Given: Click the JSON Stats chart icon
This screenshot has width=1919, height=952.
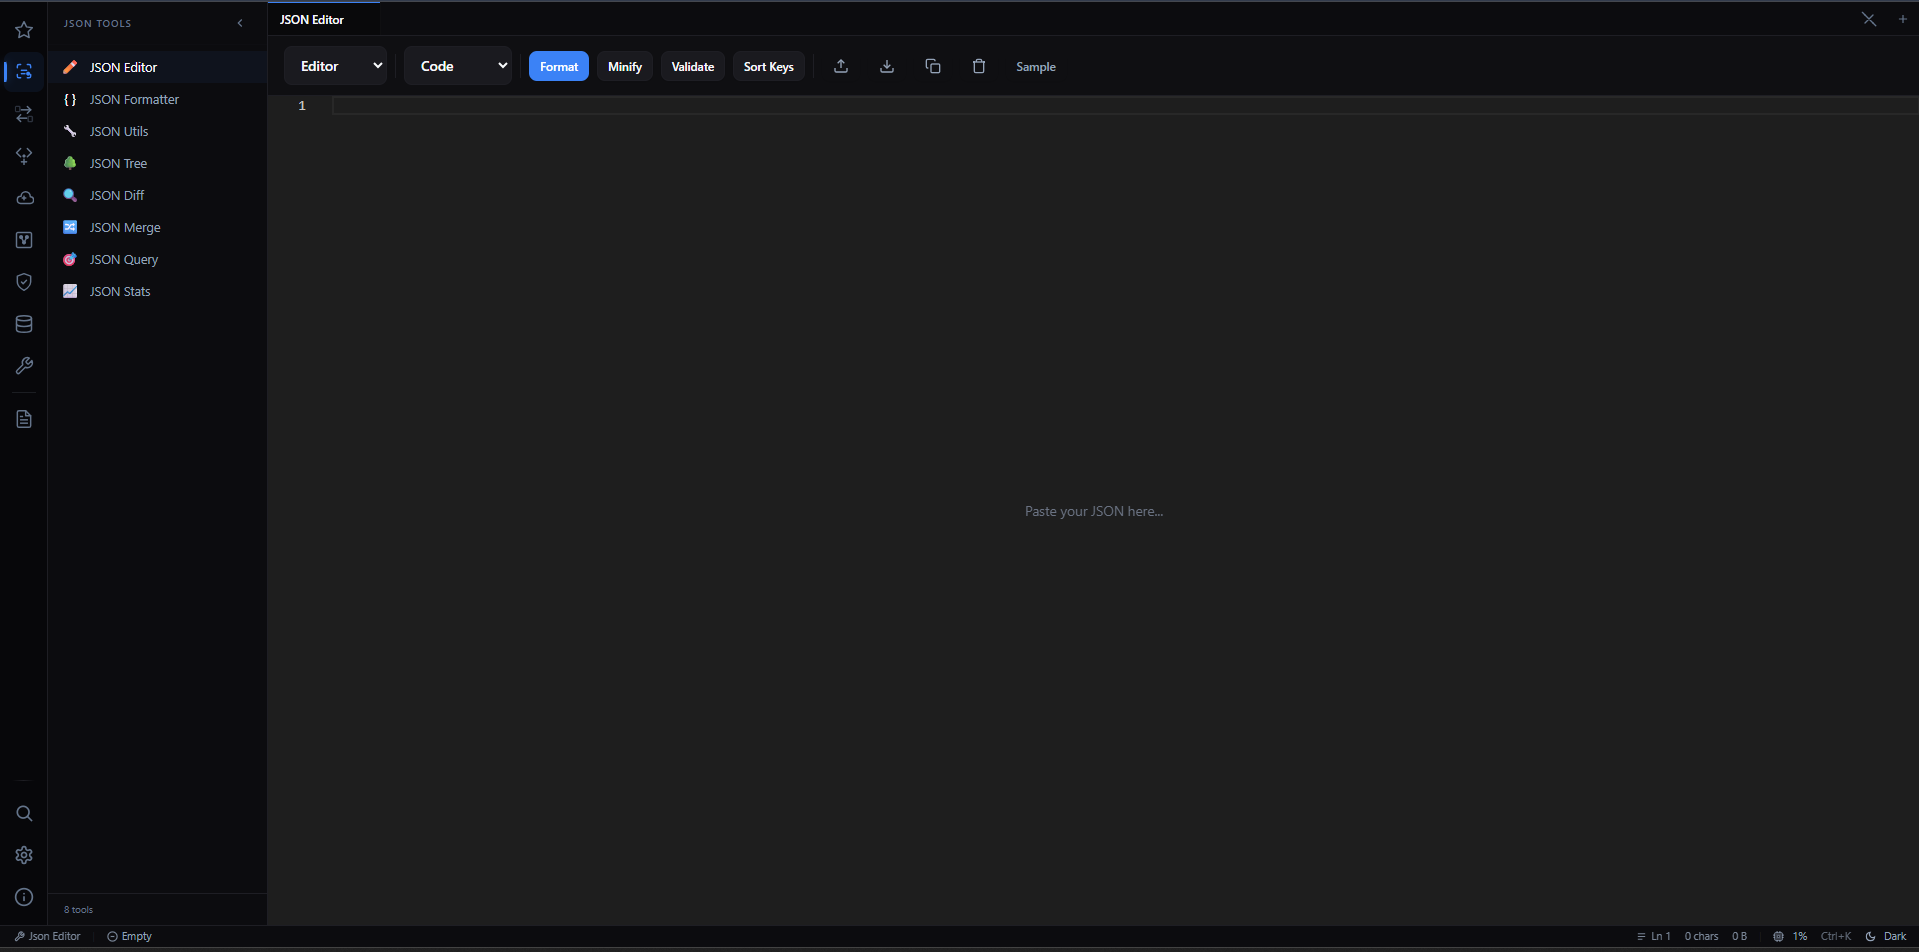Looking at the screenshot, I should point(70,291).
